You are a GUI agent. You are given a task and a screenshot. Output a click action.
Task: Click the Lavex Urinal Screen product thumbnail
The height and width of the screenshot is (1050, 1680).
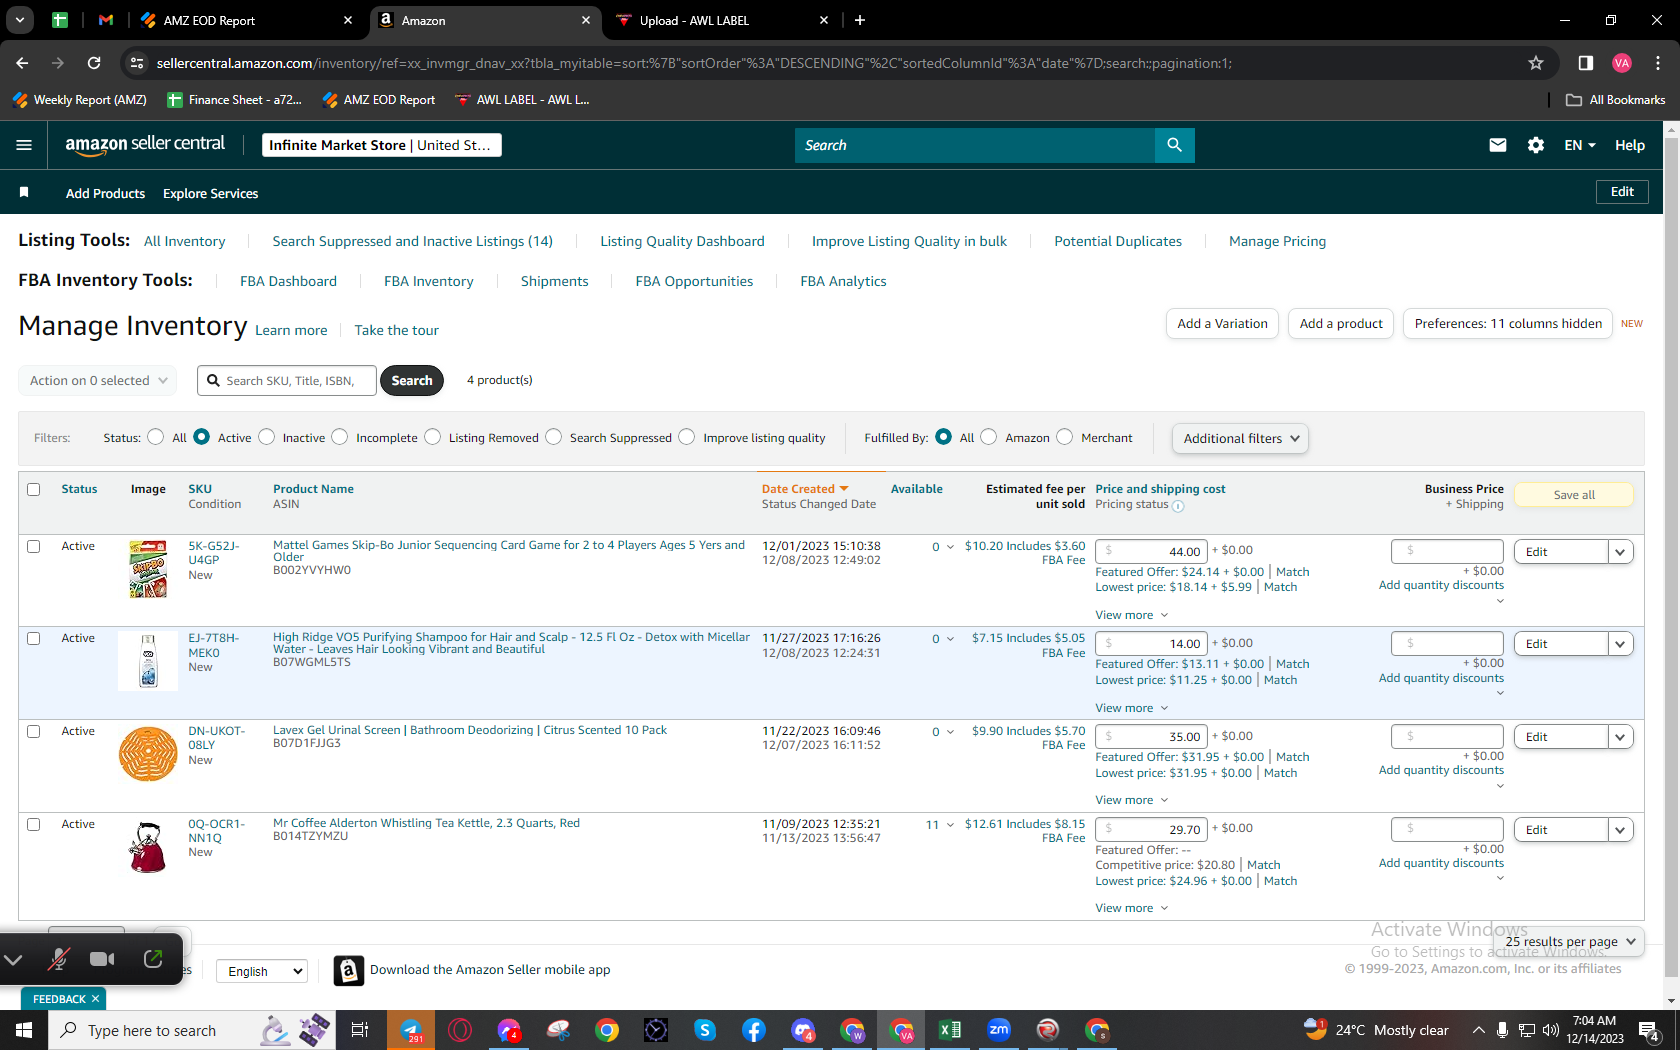[x=148, y=754]
